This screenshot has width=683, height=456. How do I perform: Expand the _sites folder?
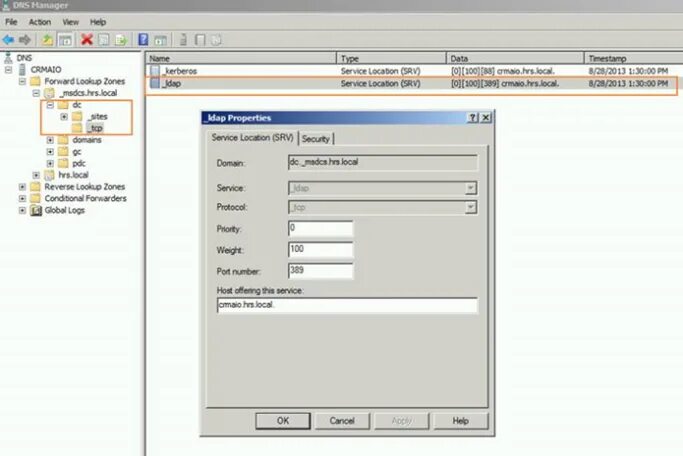[x=64, y=117]
